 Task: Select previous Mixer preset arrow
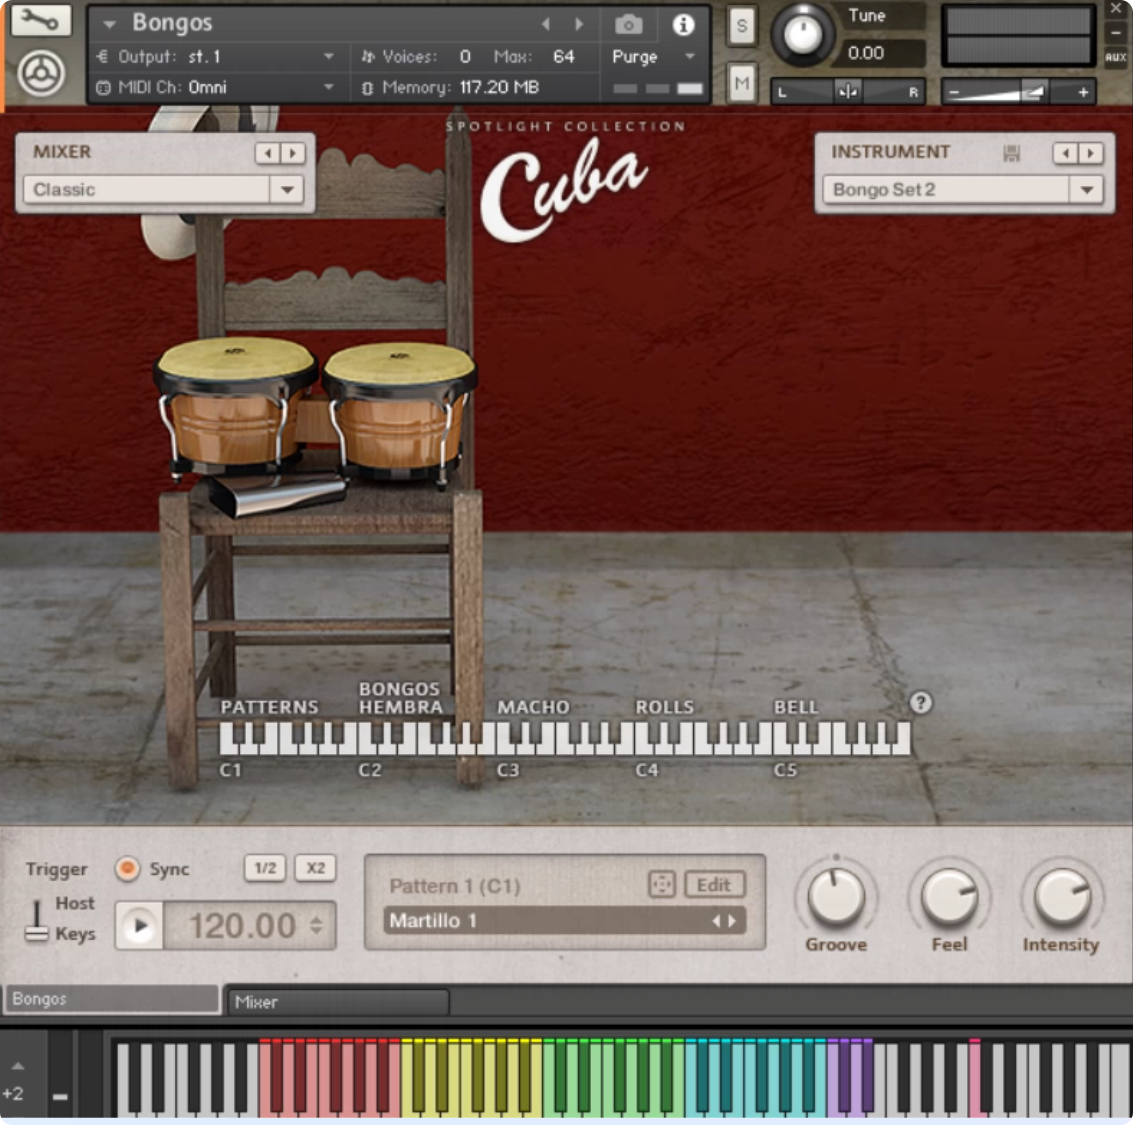268,152
